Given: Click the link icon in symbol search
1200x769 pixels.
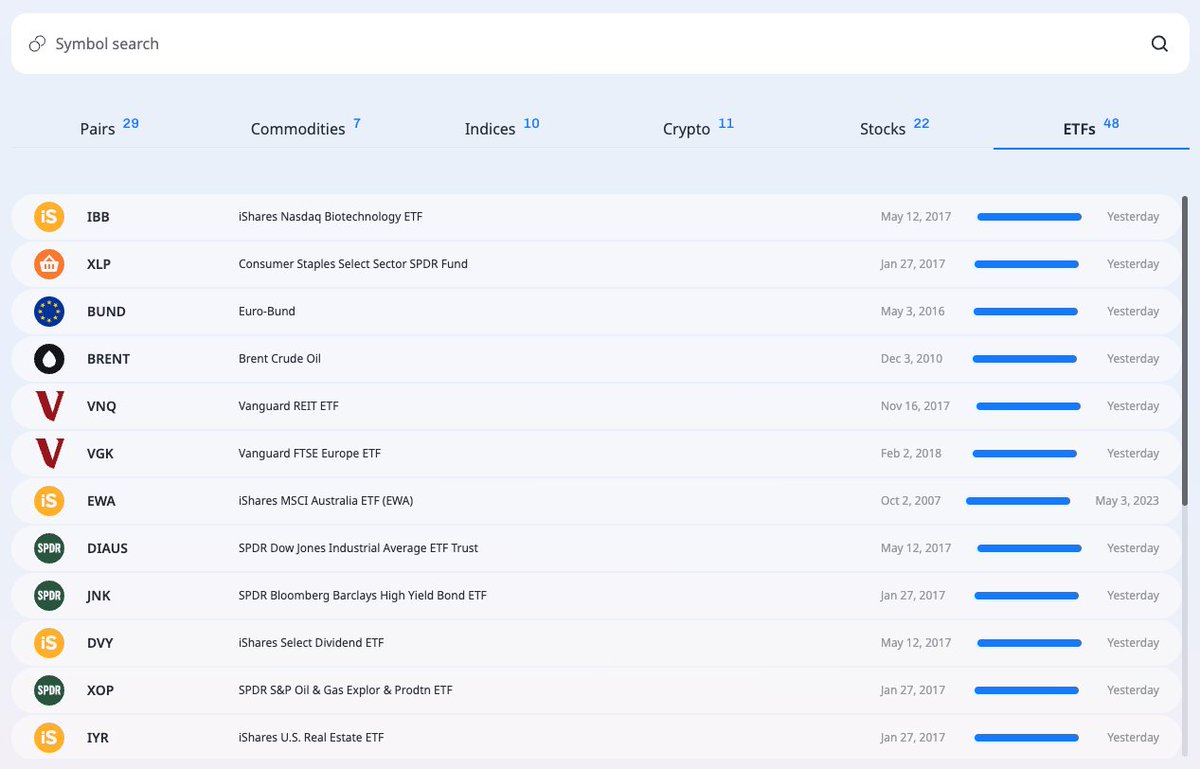Looking at the screenshot, I should point(37,44).
